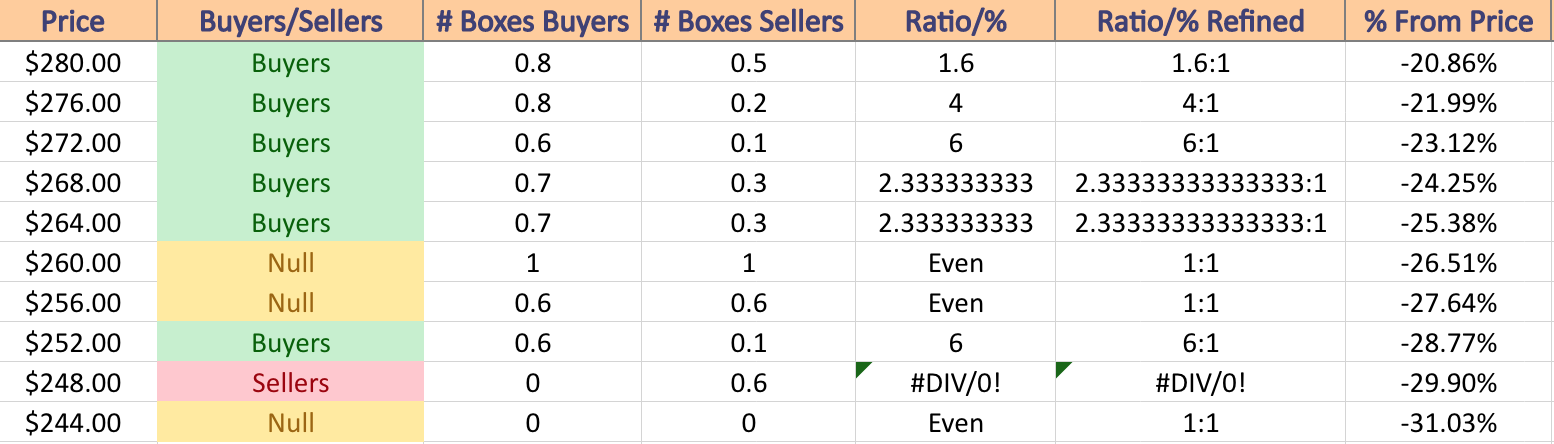Click the error triangle on $248.00 Ratio/% Refined cell
Screen dimensions: 1554x444
point(1062,369)
